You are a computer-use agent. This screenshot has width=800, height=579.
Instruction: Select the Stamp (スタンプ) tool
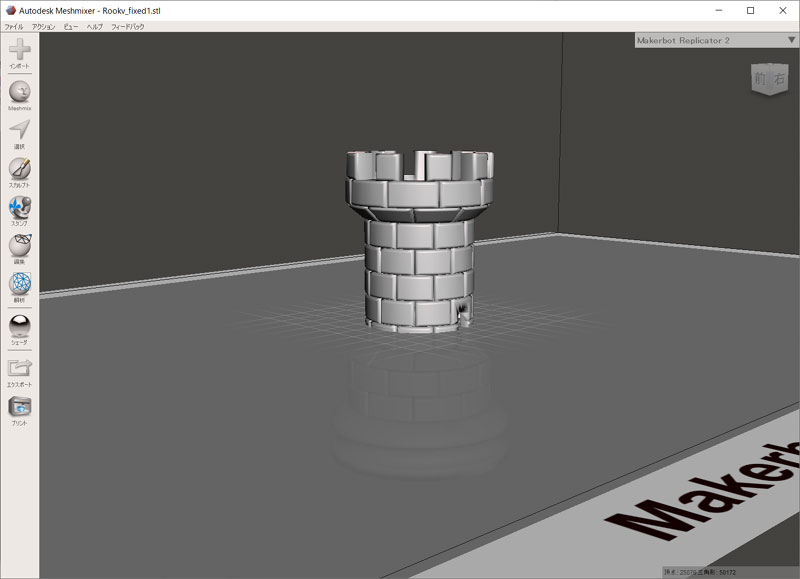tap(19, 207)
